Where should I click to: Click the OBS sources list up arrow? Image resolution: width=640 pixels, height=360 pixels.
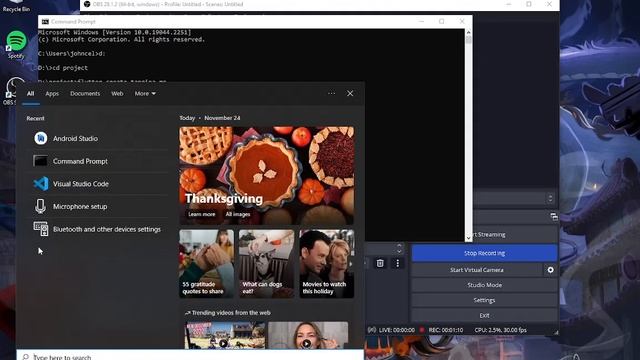399,245
